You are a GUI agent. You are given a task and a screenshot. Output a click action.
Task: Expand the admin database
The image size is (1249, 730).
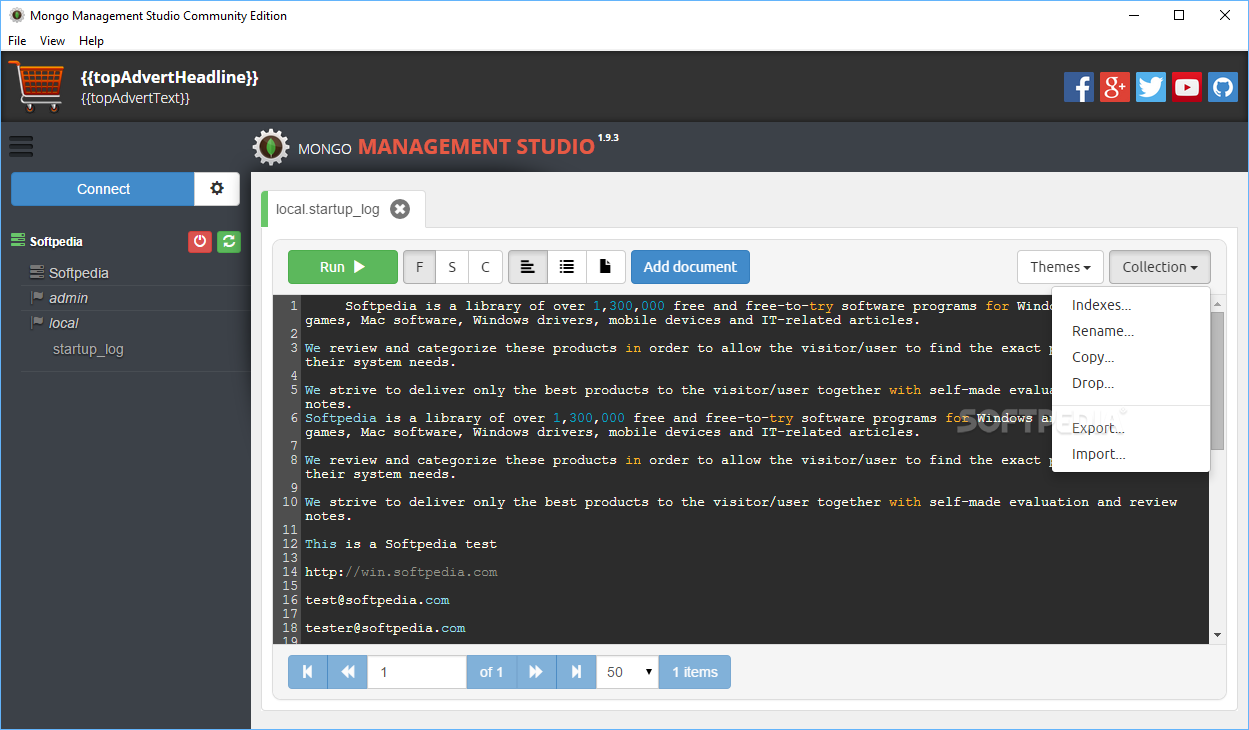[x=68, y=298]
